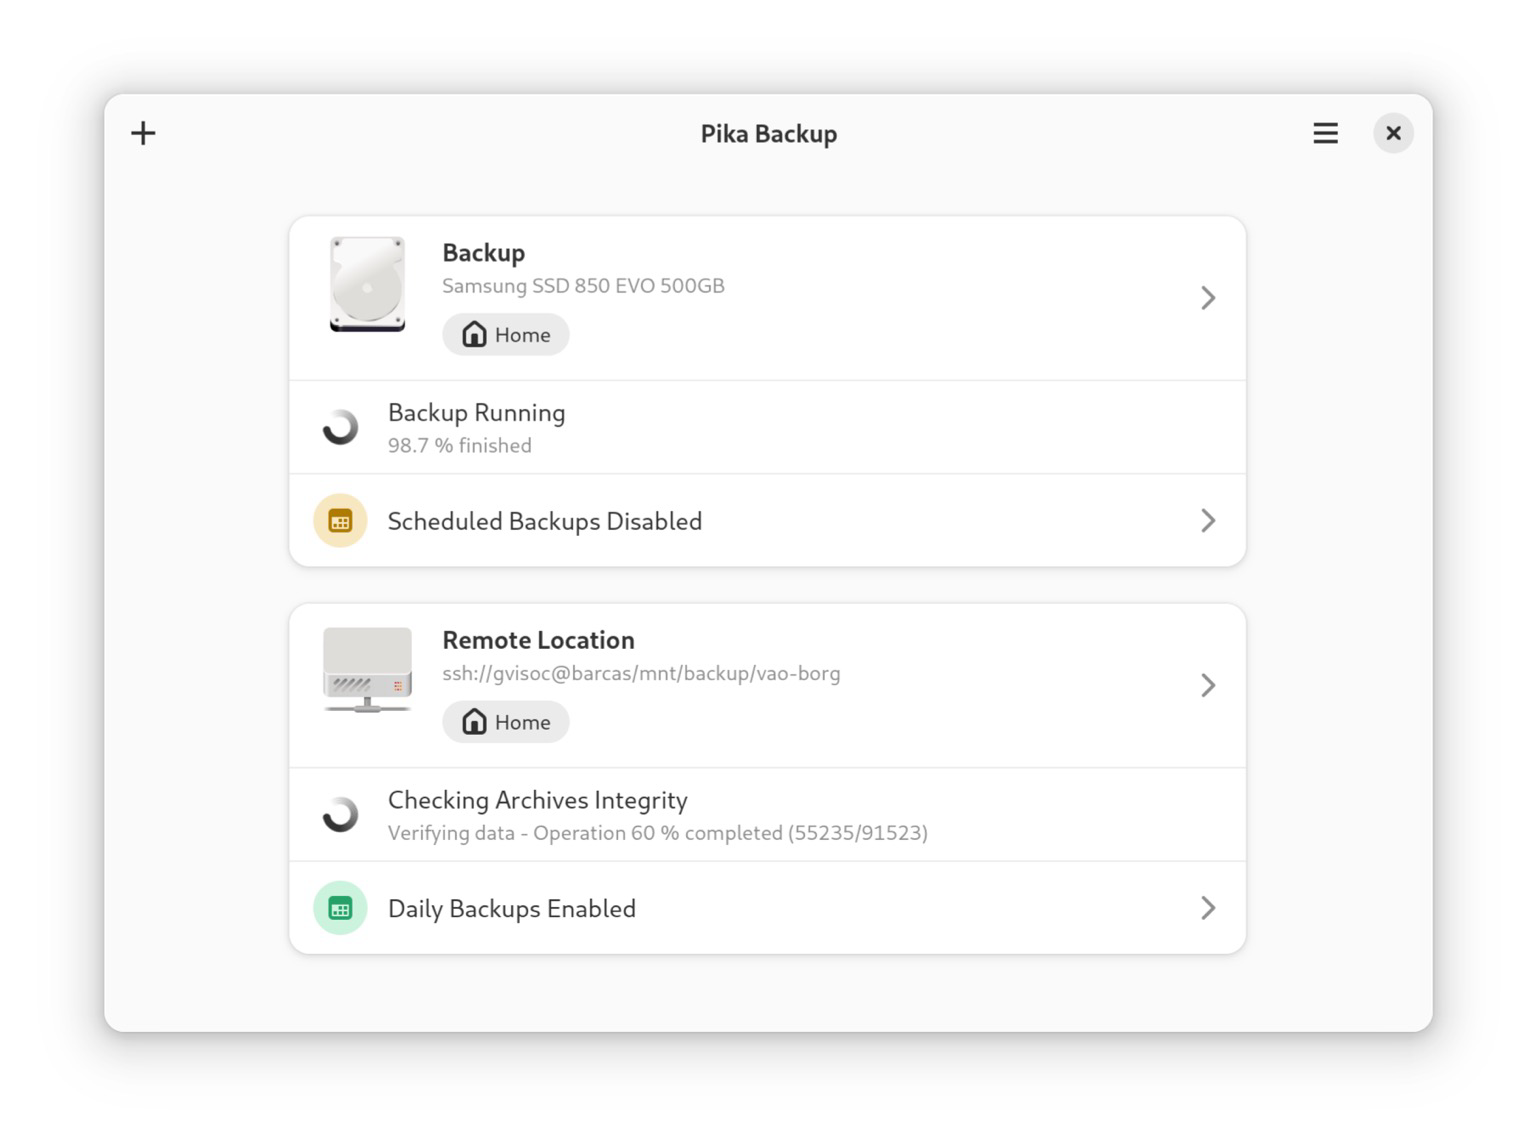
Task: Click Home tag under Samsung SSD backup
Action: [x=506, y=334]
